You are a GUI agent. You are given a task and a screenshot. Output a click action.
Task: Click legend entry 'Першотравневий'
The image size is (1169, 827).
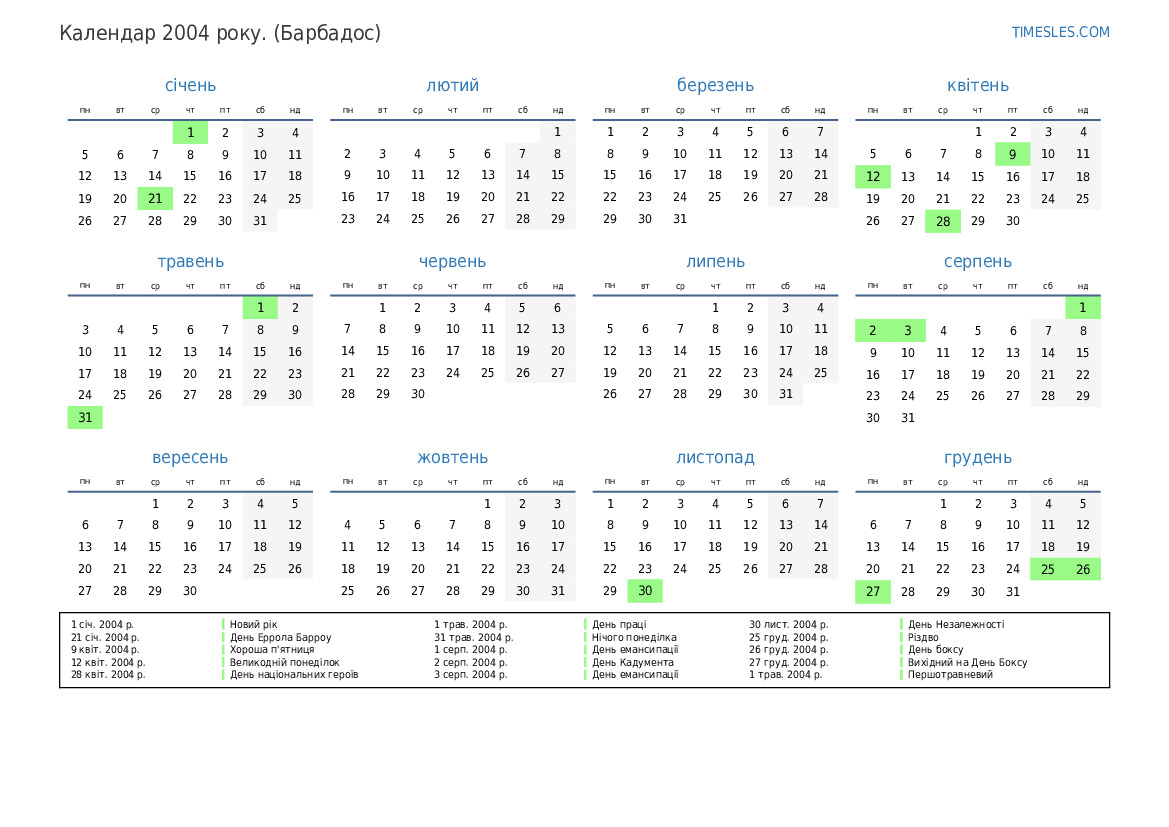950,674
